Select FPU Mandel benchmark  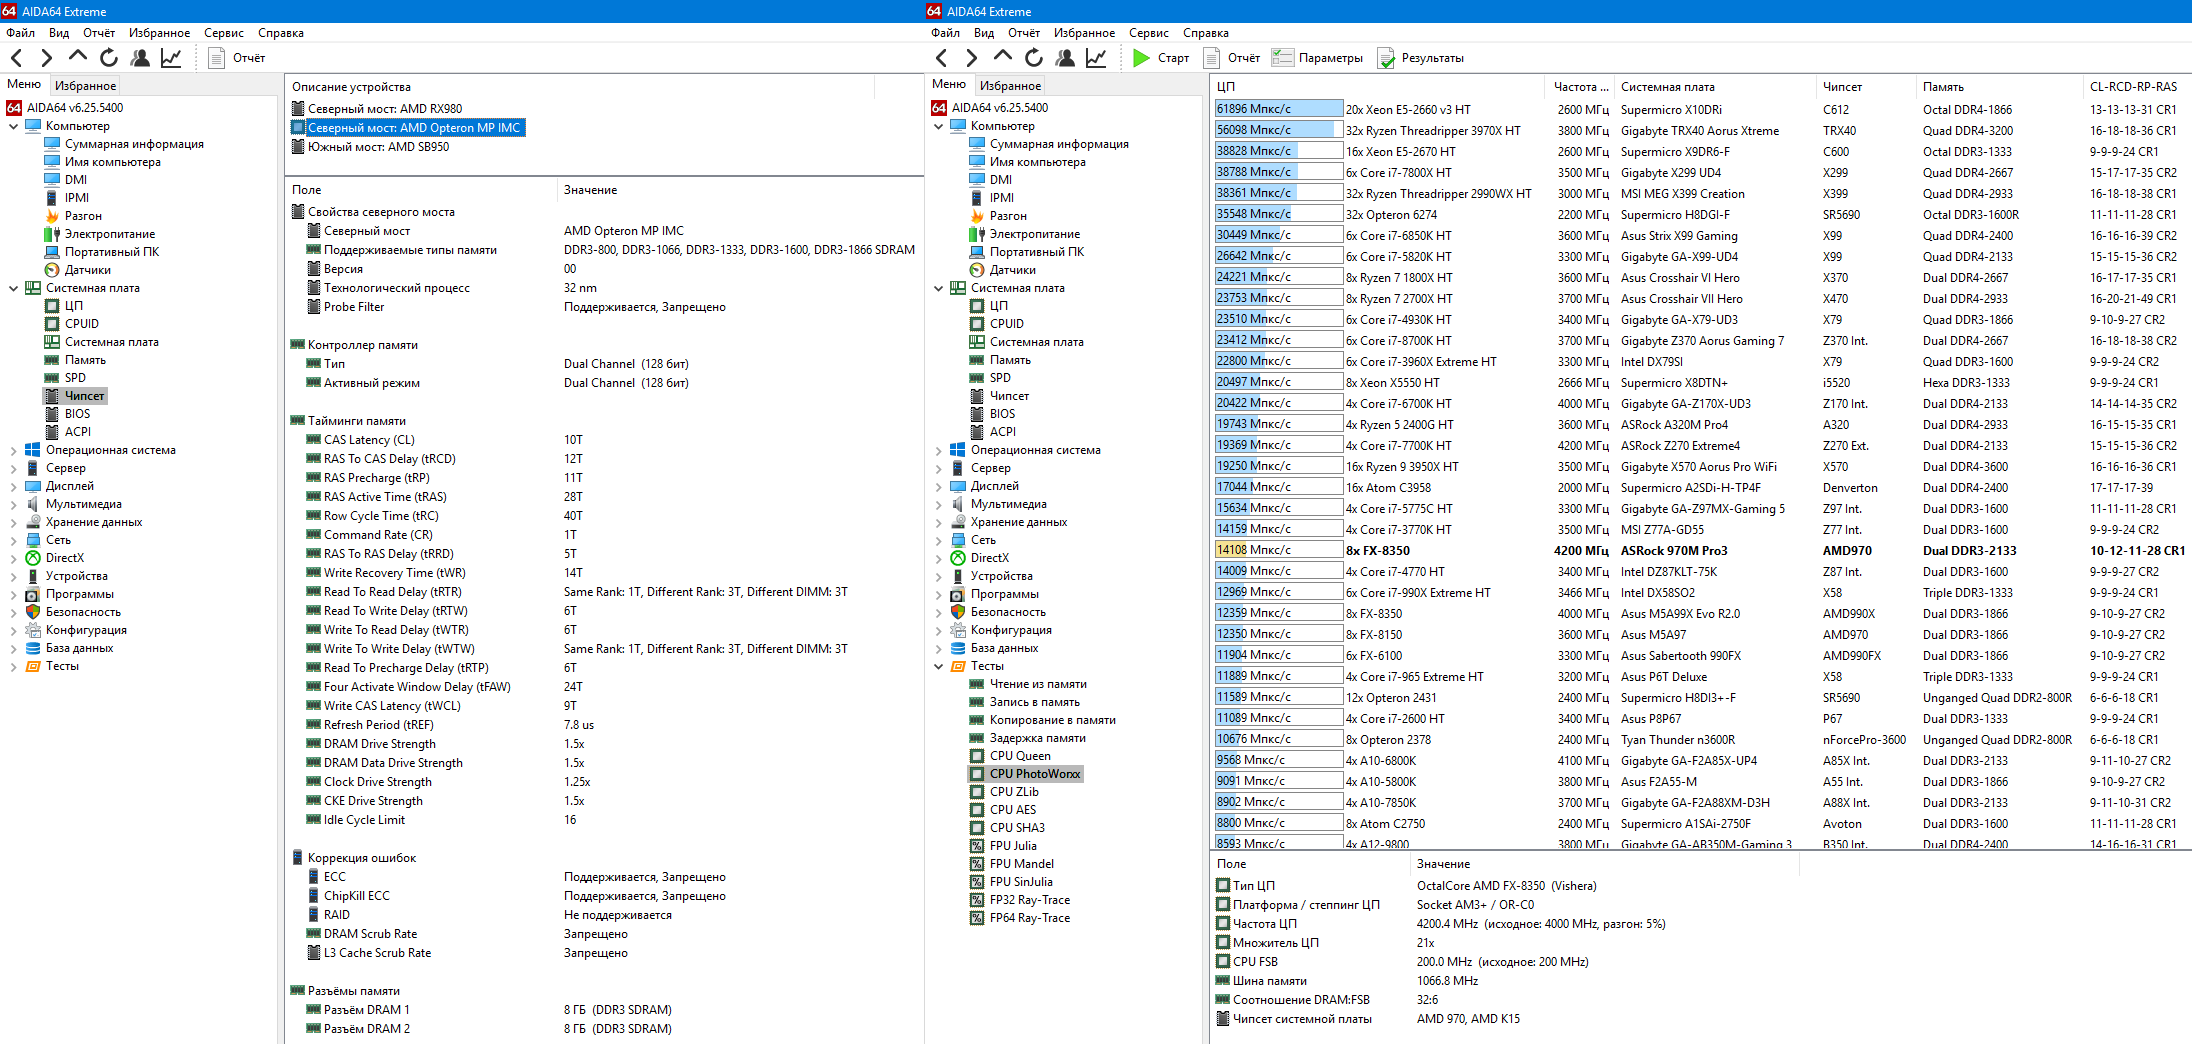(x=1022, y=864)
